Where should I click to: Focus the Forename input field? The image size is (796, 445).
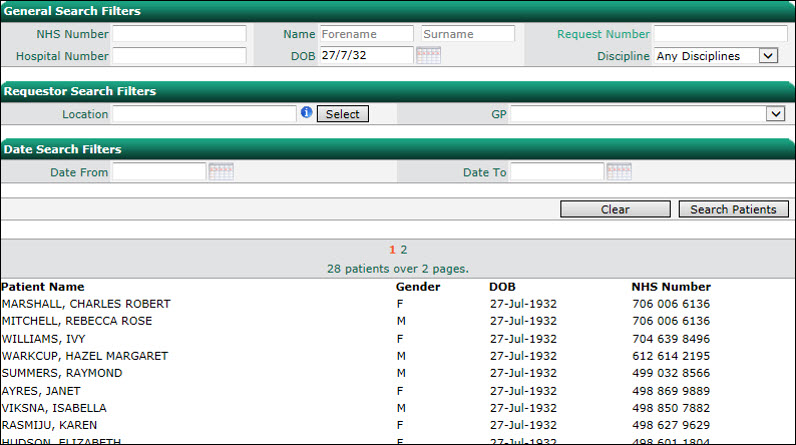[x=367, y=33]
